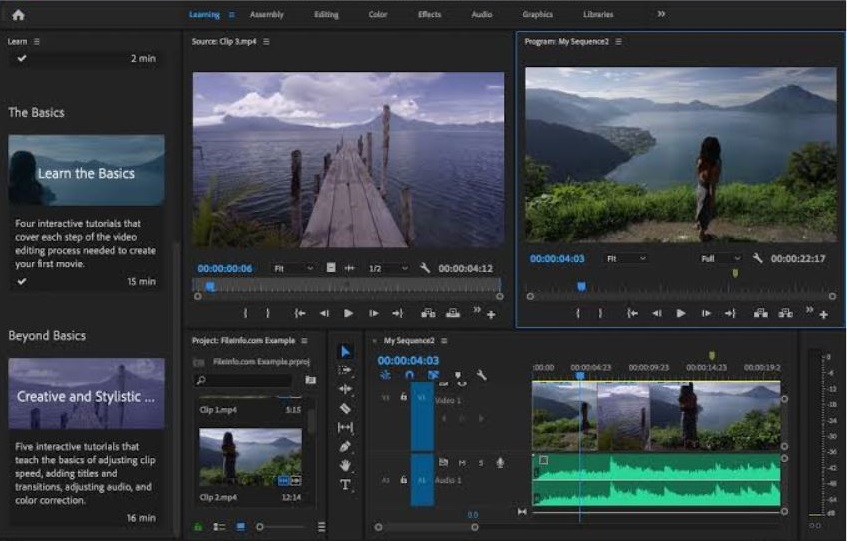Mark In point in Source monitor
Screen dimensions: 847x541
click(245, 313)
